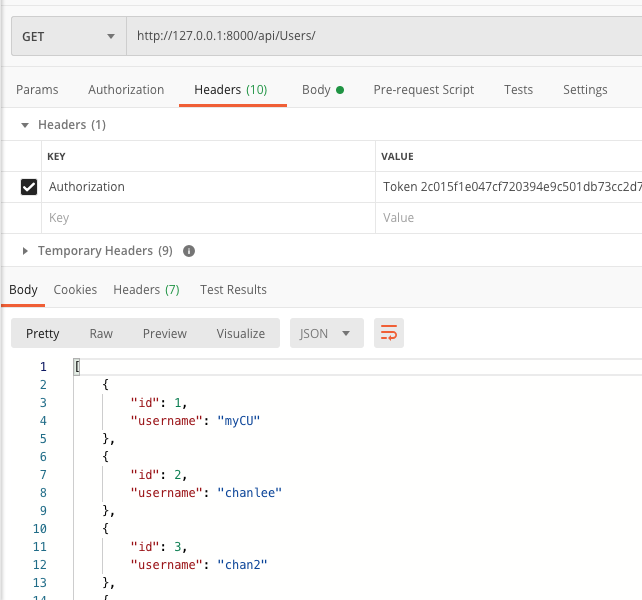The image size is (642, 600).
Task: Switch to the Params tab
Action: click(x=37, y=90)
